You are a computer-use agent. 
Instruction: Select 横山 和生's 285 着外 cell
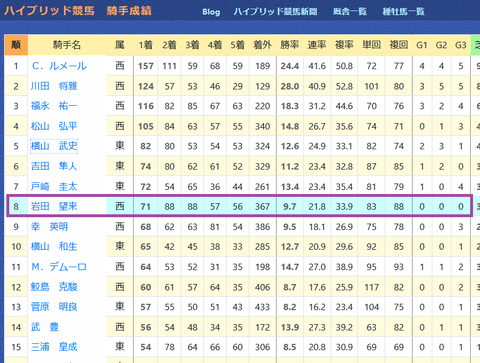[x=263, y=247]
